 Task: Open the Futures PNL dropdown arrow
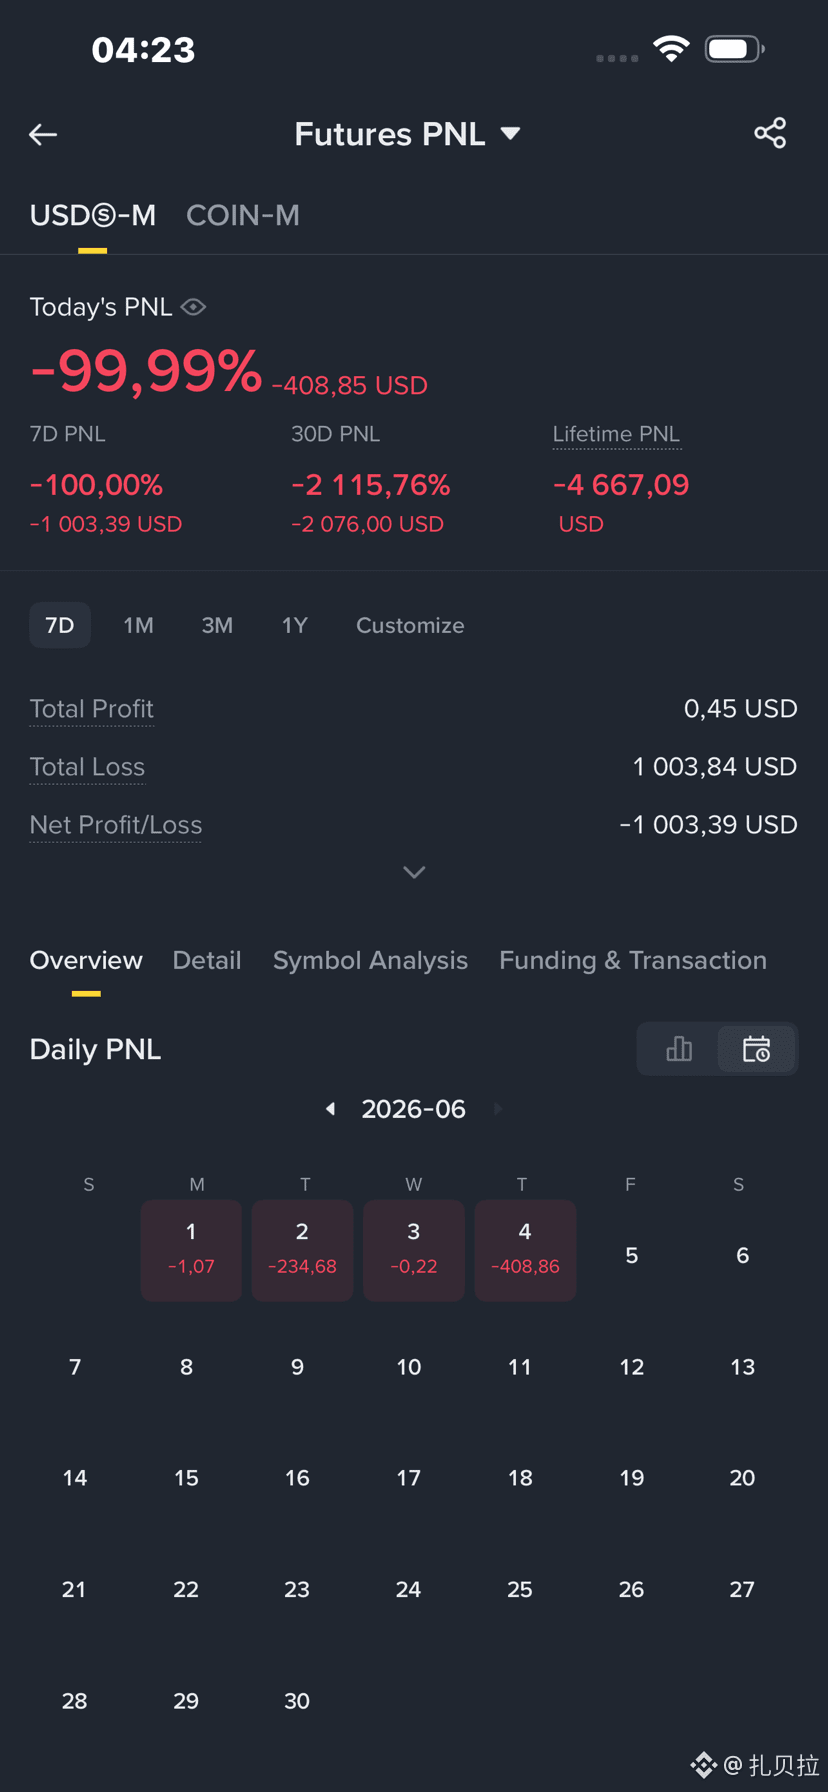(510, 134)
